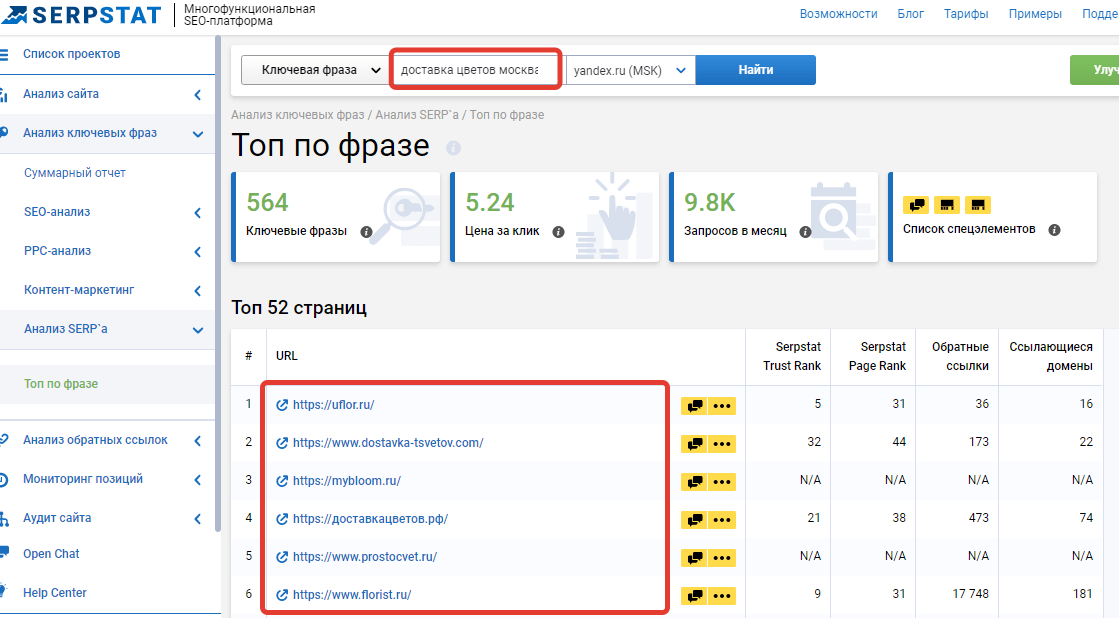Click the yellow chat icon in доставкацветов.рф row
This screenshot has height=620, width=1119.
pyautogui.click(x=694, y=520)
